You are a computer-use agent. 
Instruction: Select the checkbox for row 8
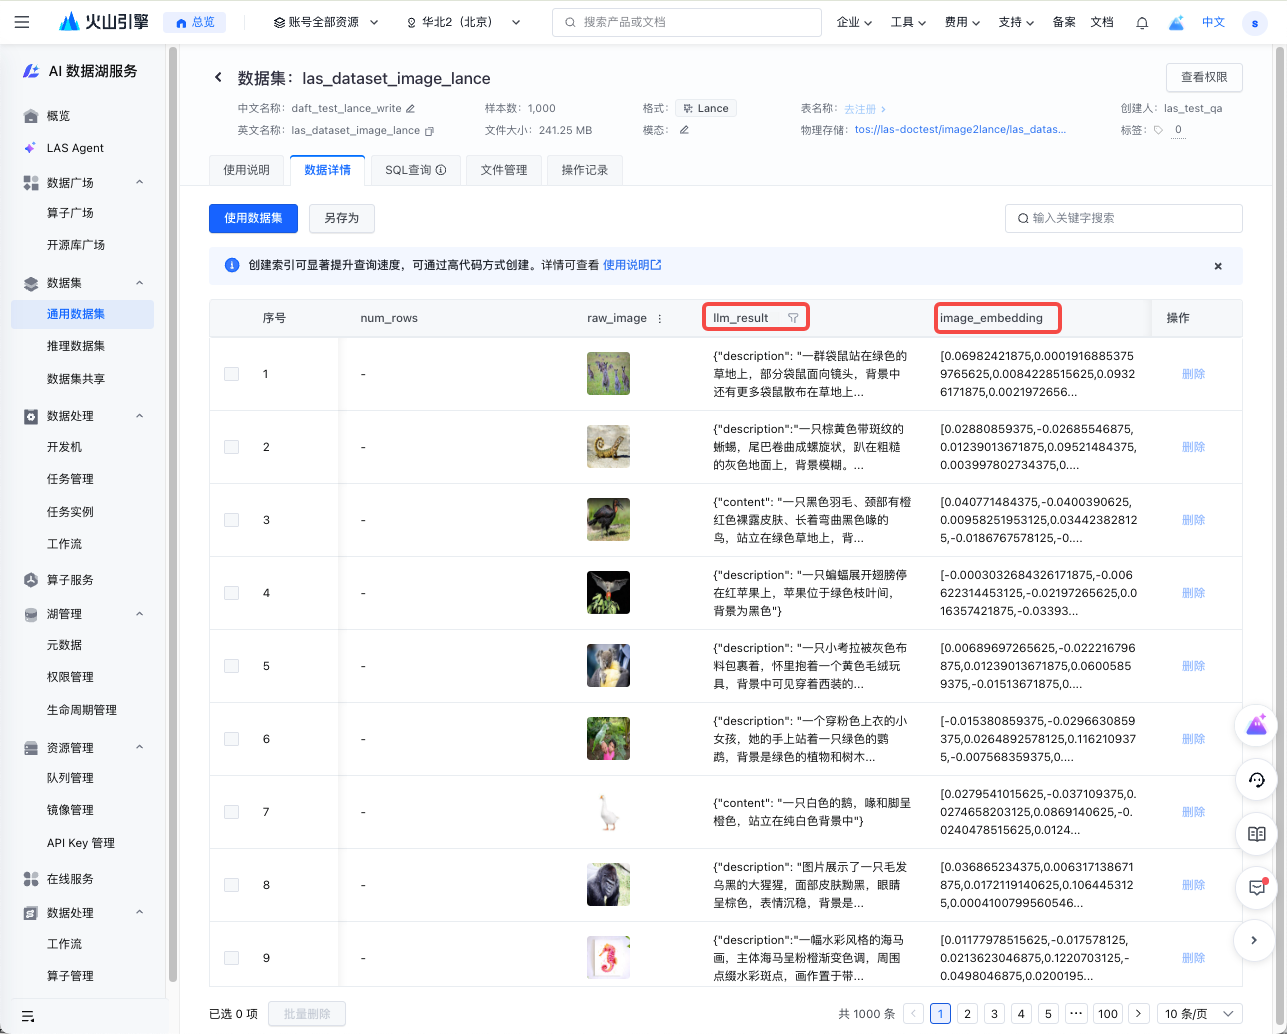point(232,885)
